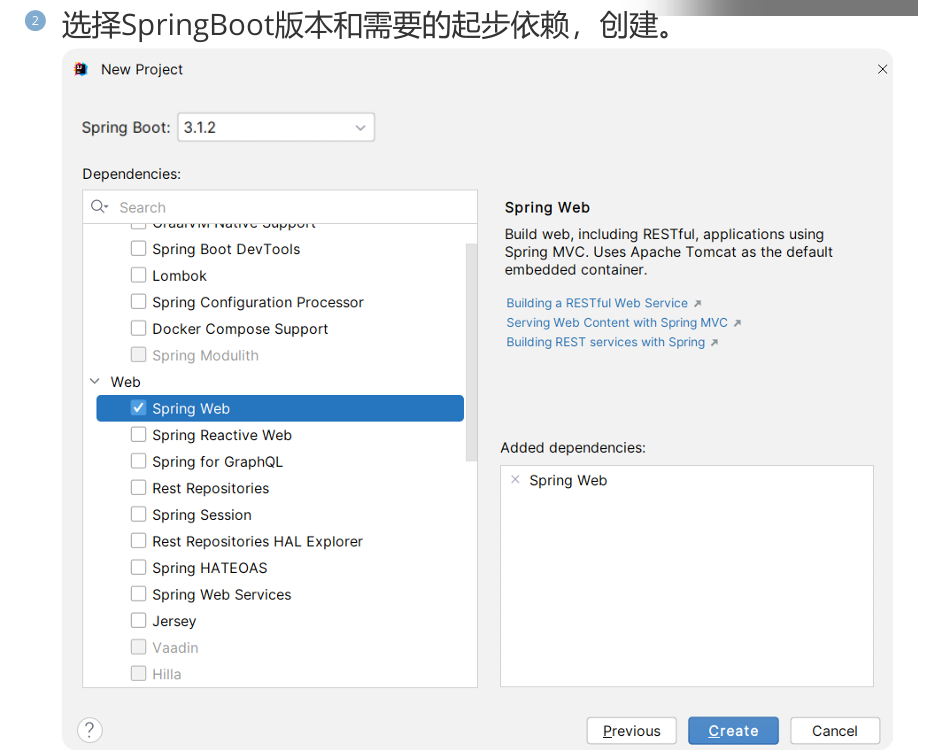925x755 pixels.
Task: Tick the Lombok checkbox
Action: pyautogui.click(x=138, y=275)
